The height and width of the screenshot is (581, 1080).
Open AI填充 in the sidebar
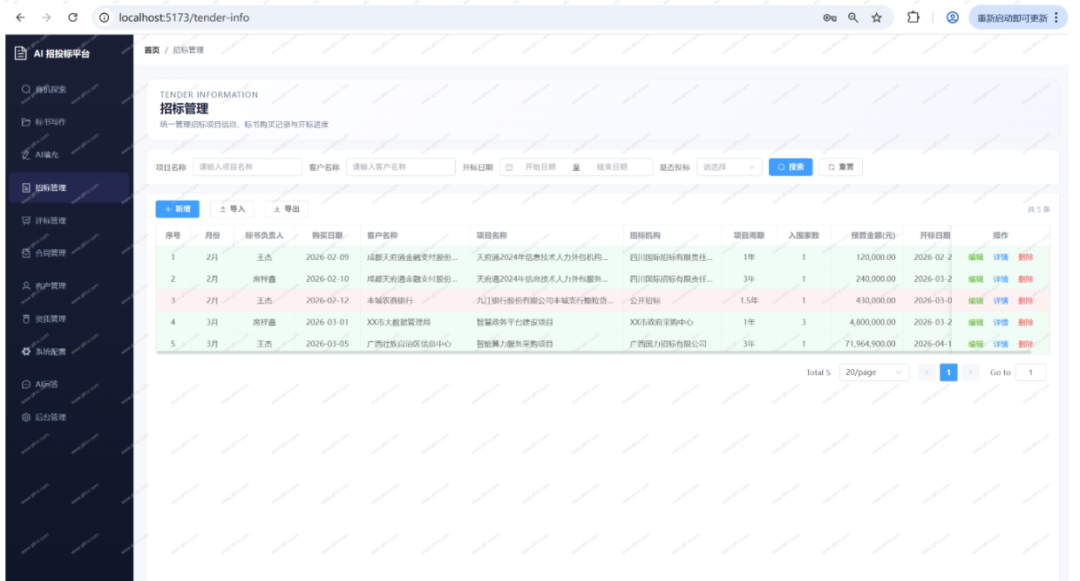[68, 155]
